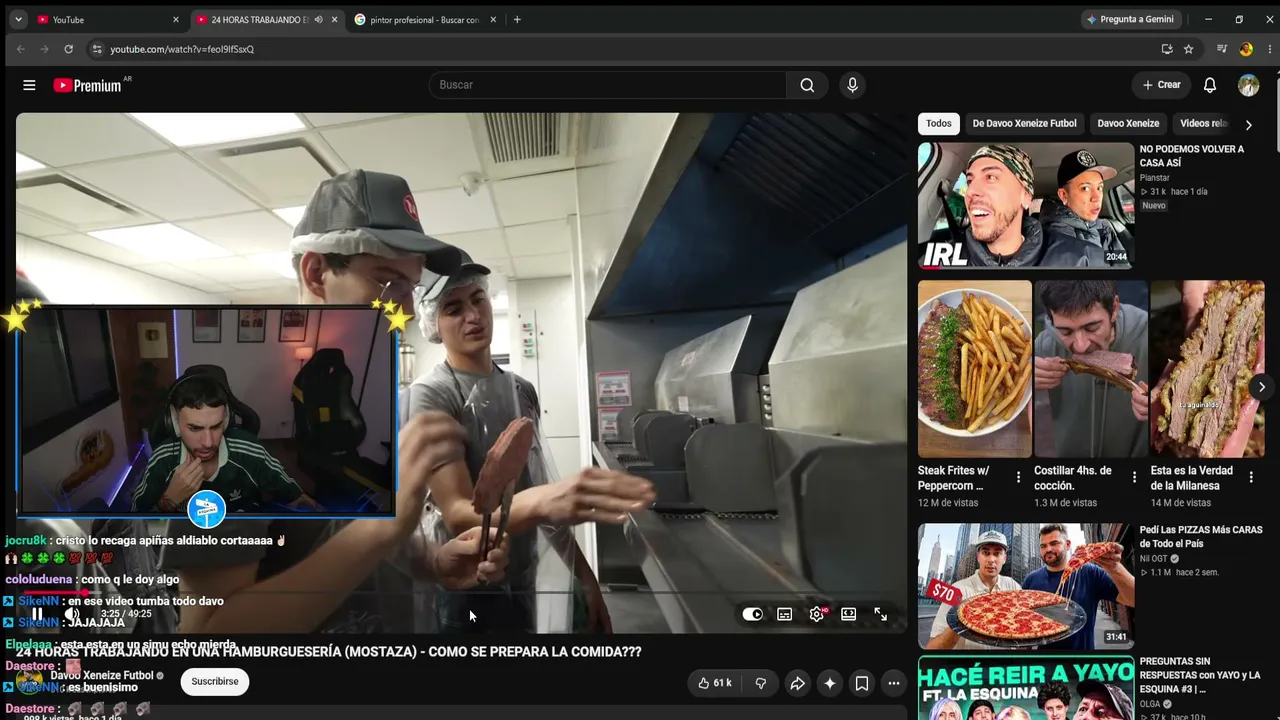Switch to the first YouTube browser tab
The image size is (1280, 720).
pos(104,19)
